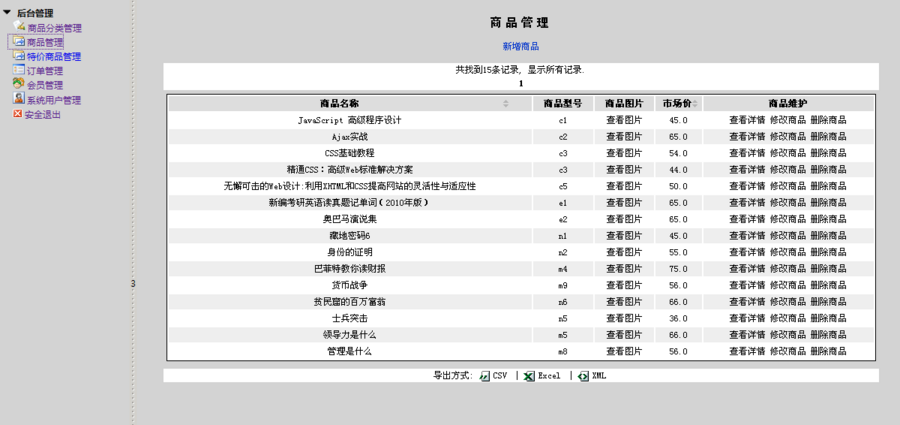Click product name Ajax实战
This screenshot has height=425, width=900.
click(x=350, y=137)
